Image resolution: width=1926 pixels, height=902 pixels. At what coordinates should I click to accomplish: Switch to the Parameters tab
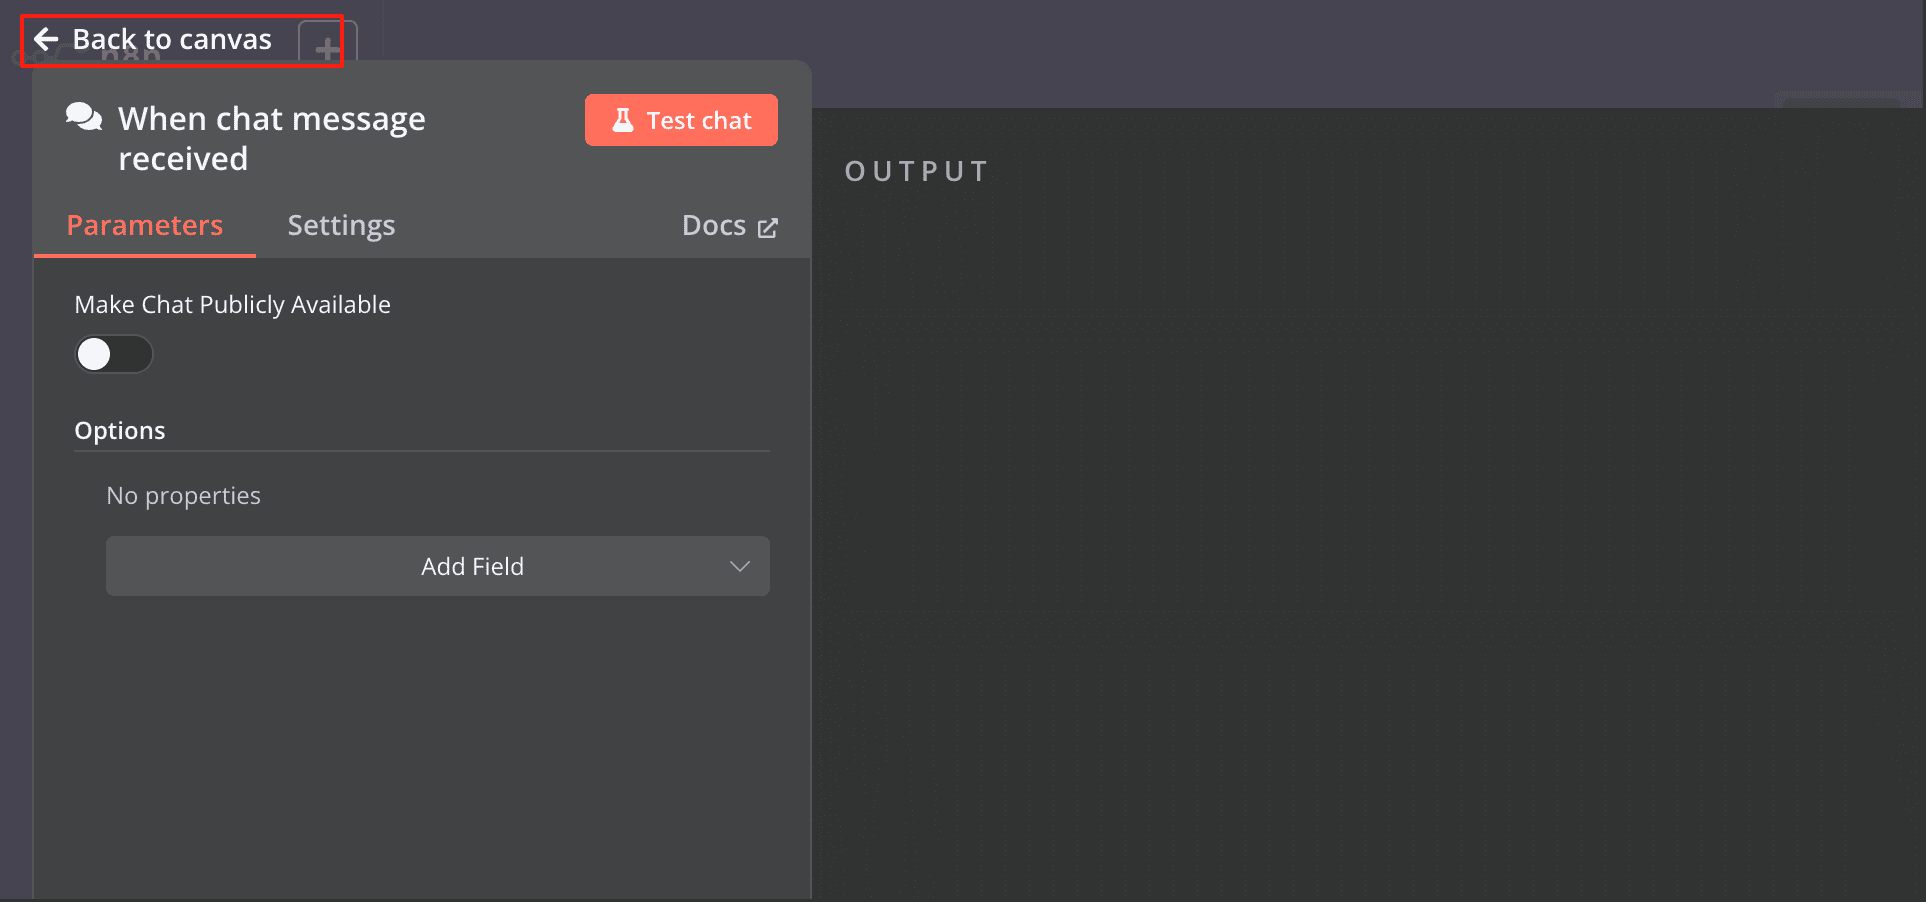(x=145, y=225)
